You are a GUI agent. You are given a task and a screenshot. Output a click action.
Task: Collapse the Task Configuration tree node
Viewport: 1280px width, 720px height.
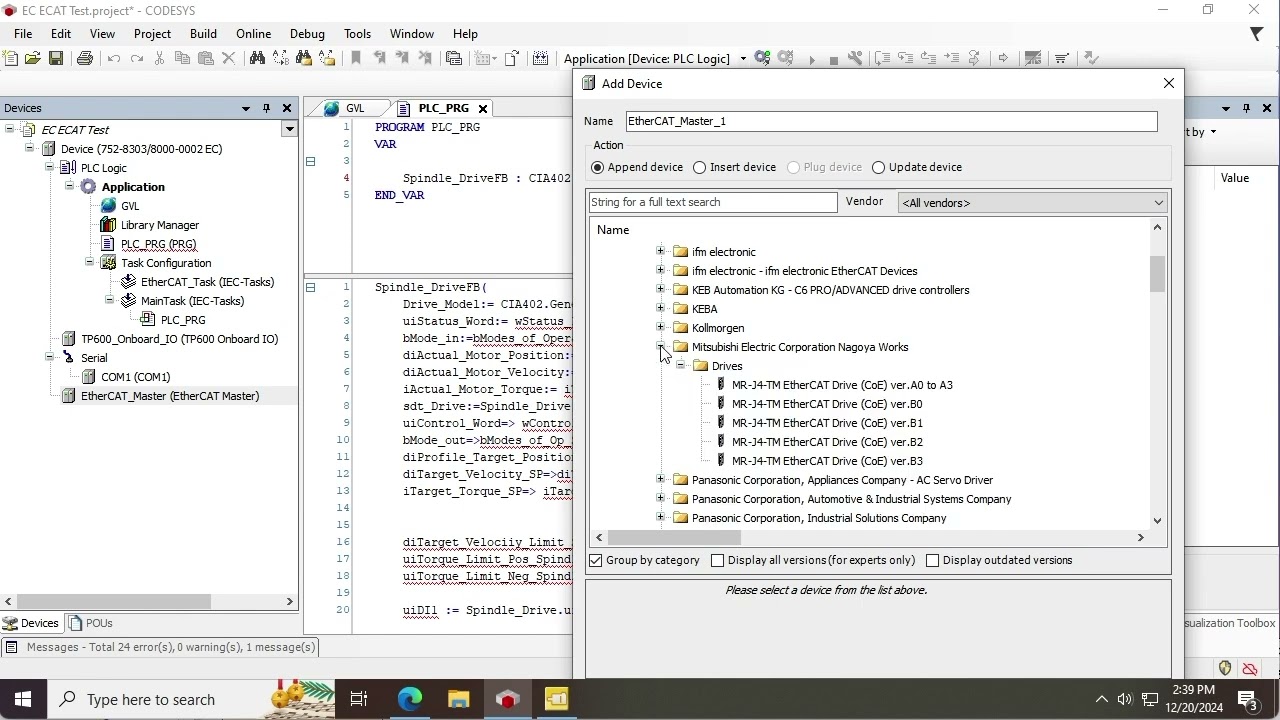tap(89, 263)
